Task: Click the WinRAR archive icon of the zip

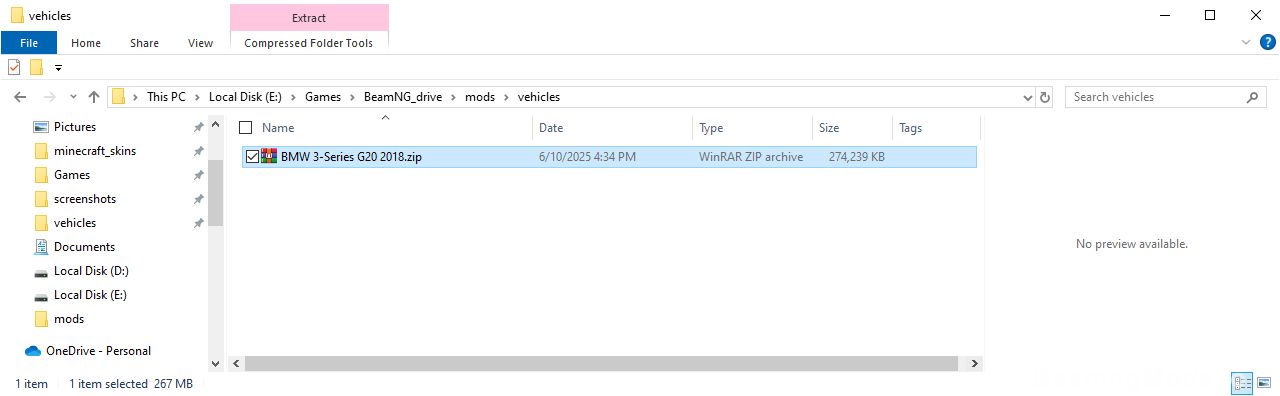Action: tap(269, 156)
